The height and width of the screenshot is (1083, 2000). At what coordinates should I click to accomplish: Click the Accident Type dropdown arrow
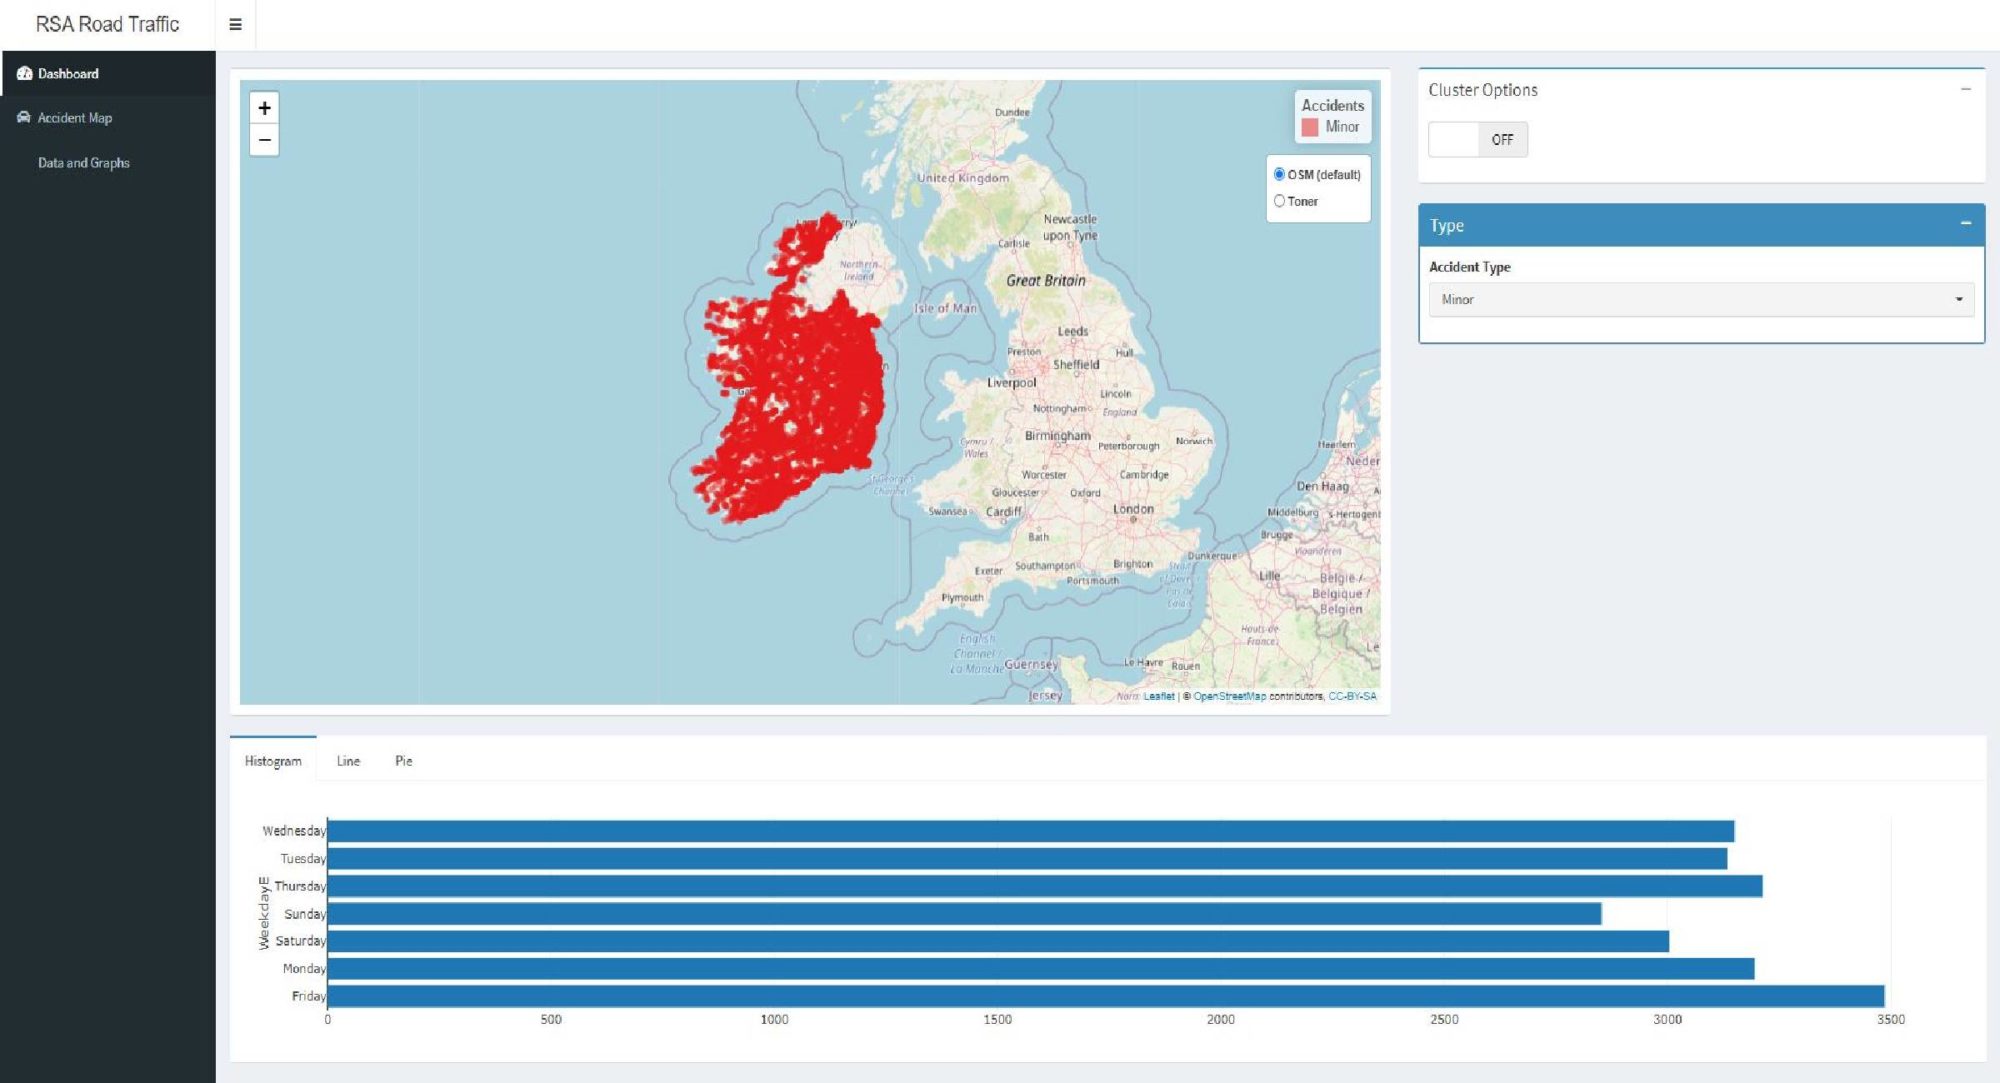click(x=1958, y=299)
